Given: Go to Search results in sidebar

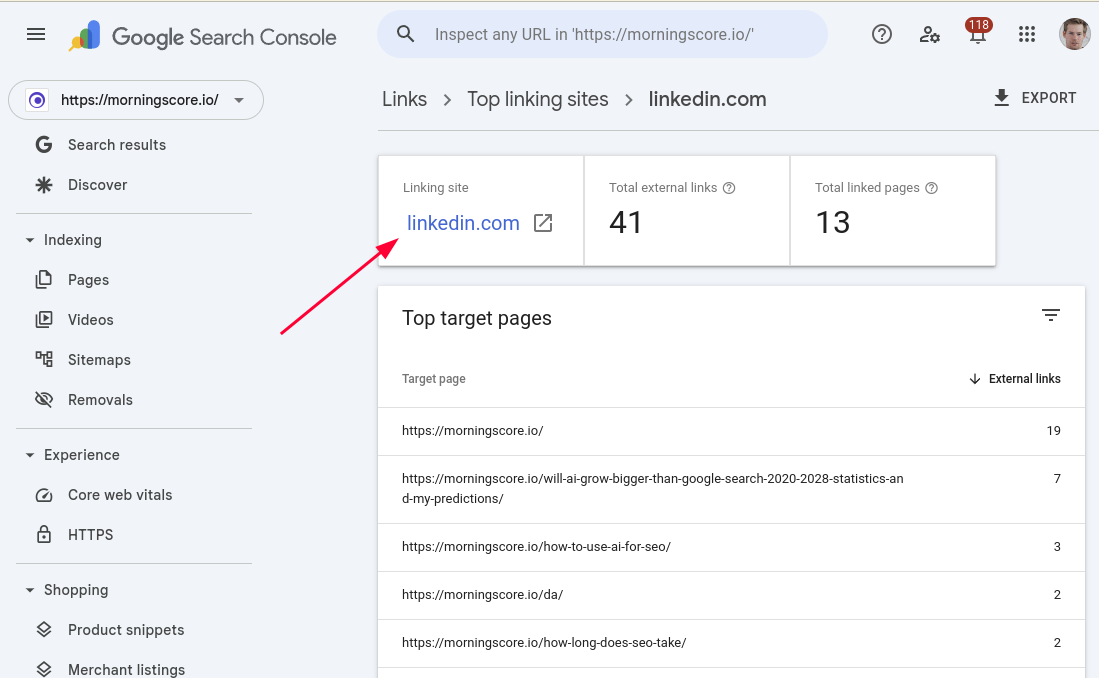Looking at the screenshot, I should 116,145.
